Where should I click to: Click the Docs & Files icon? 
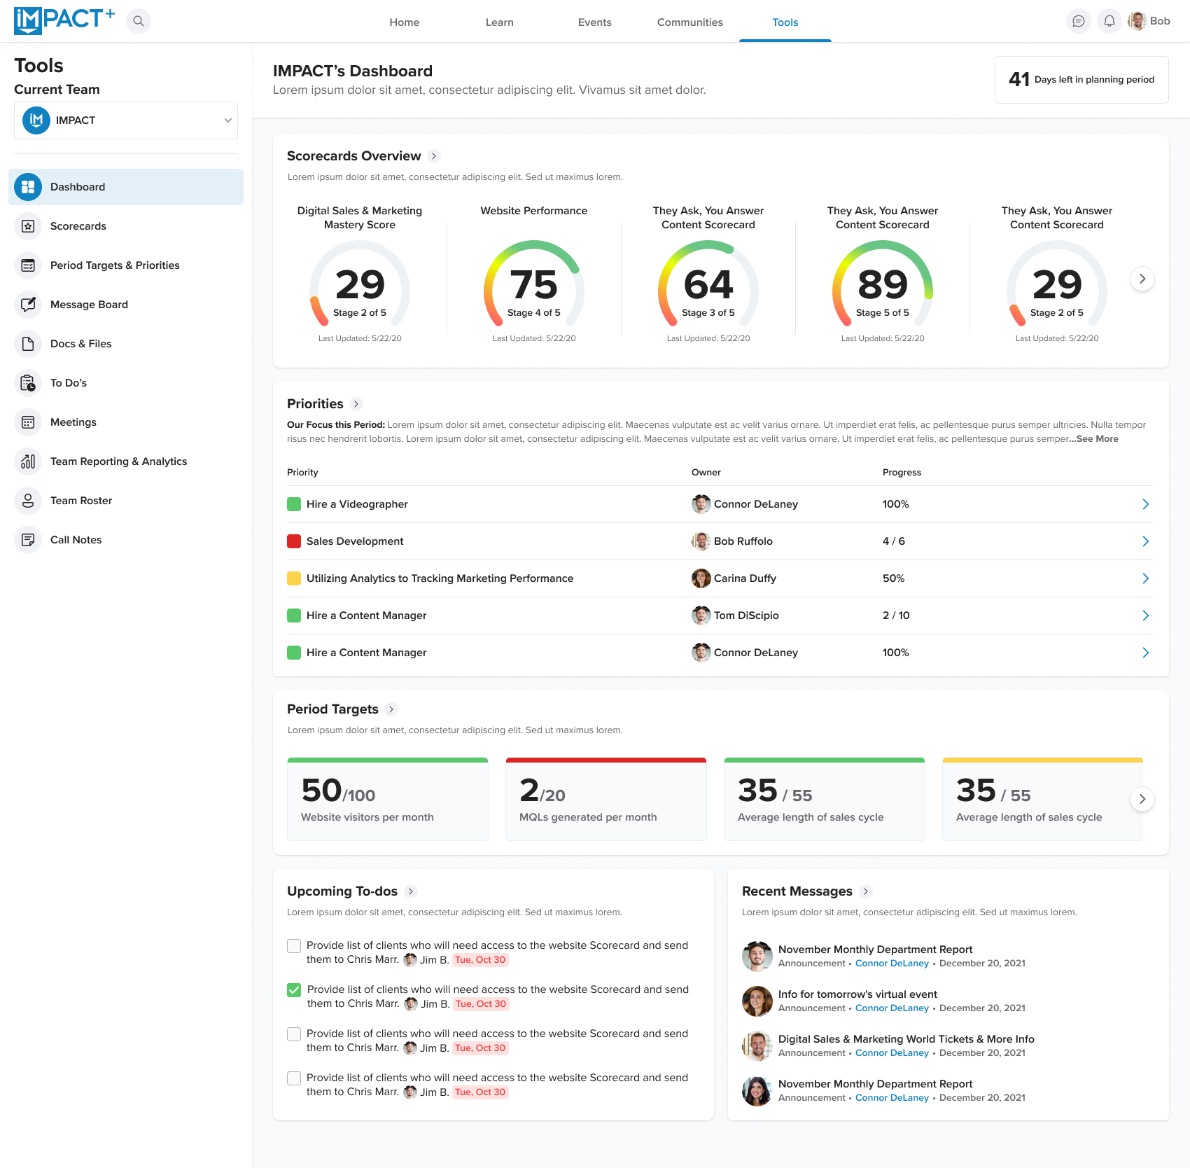click(28, 344)
